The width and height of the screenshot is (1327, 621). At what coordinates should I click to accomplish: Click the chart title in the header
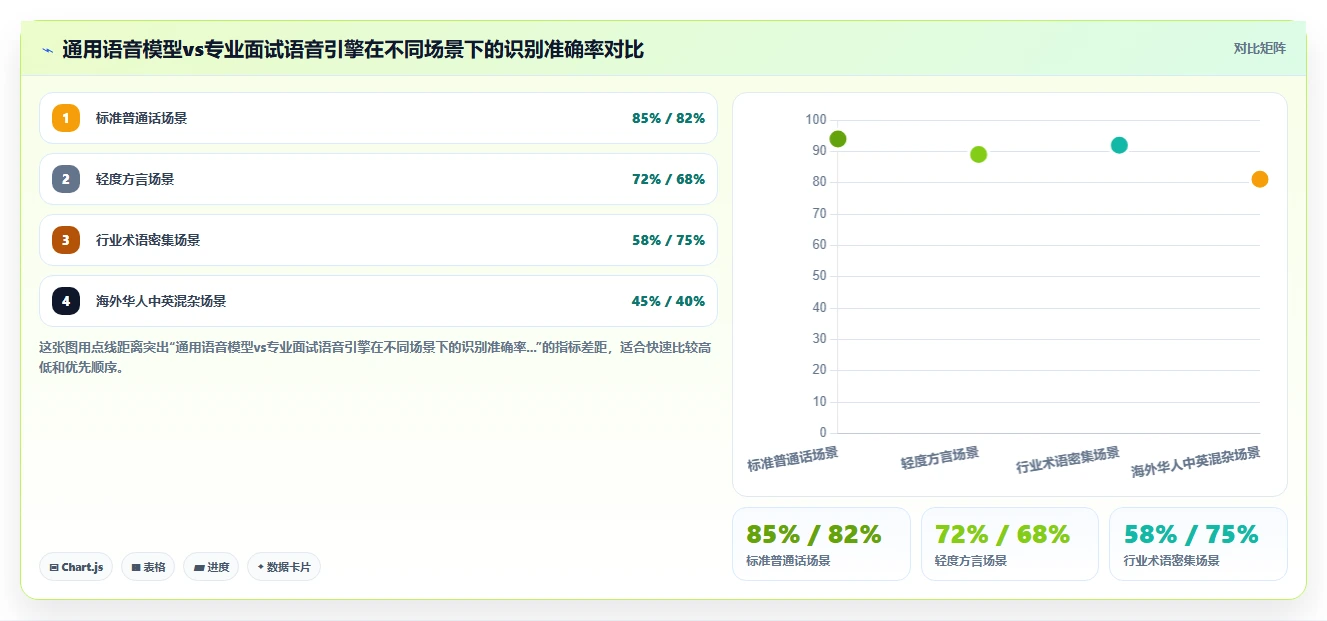[353, 49]
